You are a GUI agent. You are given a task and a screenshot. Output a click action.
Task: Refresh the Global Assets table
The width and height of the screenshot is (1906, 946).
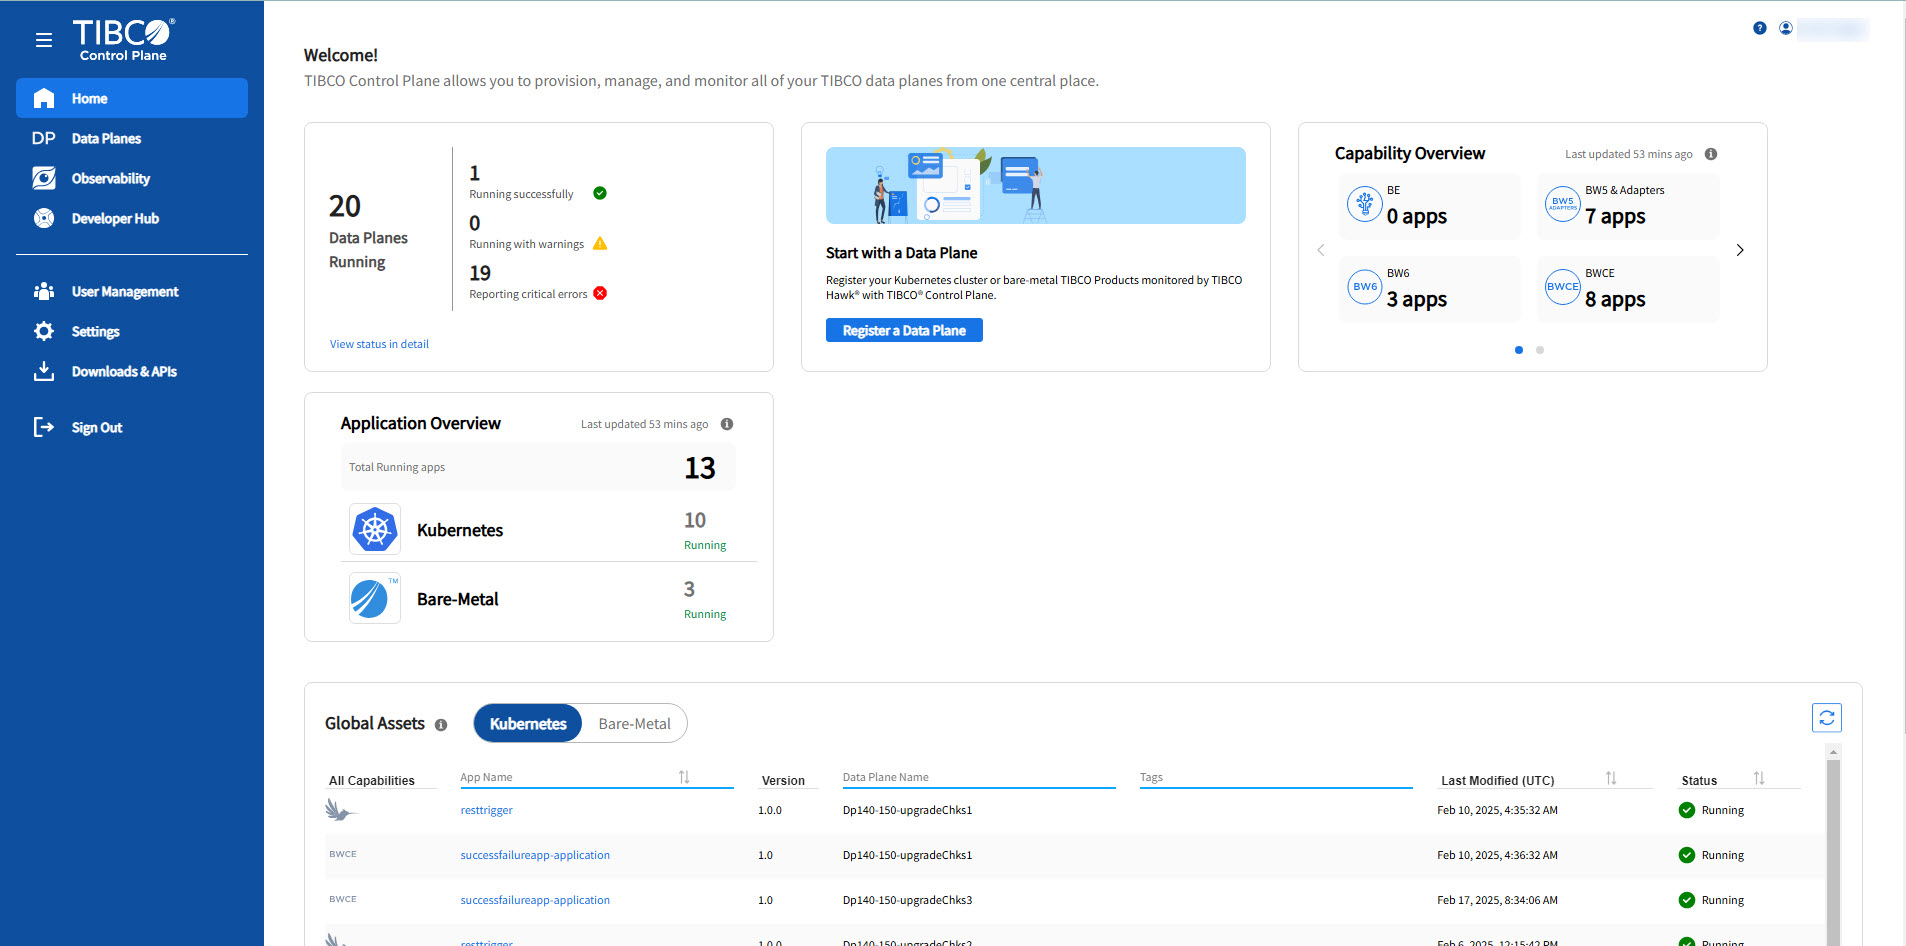coord(1826,718)
